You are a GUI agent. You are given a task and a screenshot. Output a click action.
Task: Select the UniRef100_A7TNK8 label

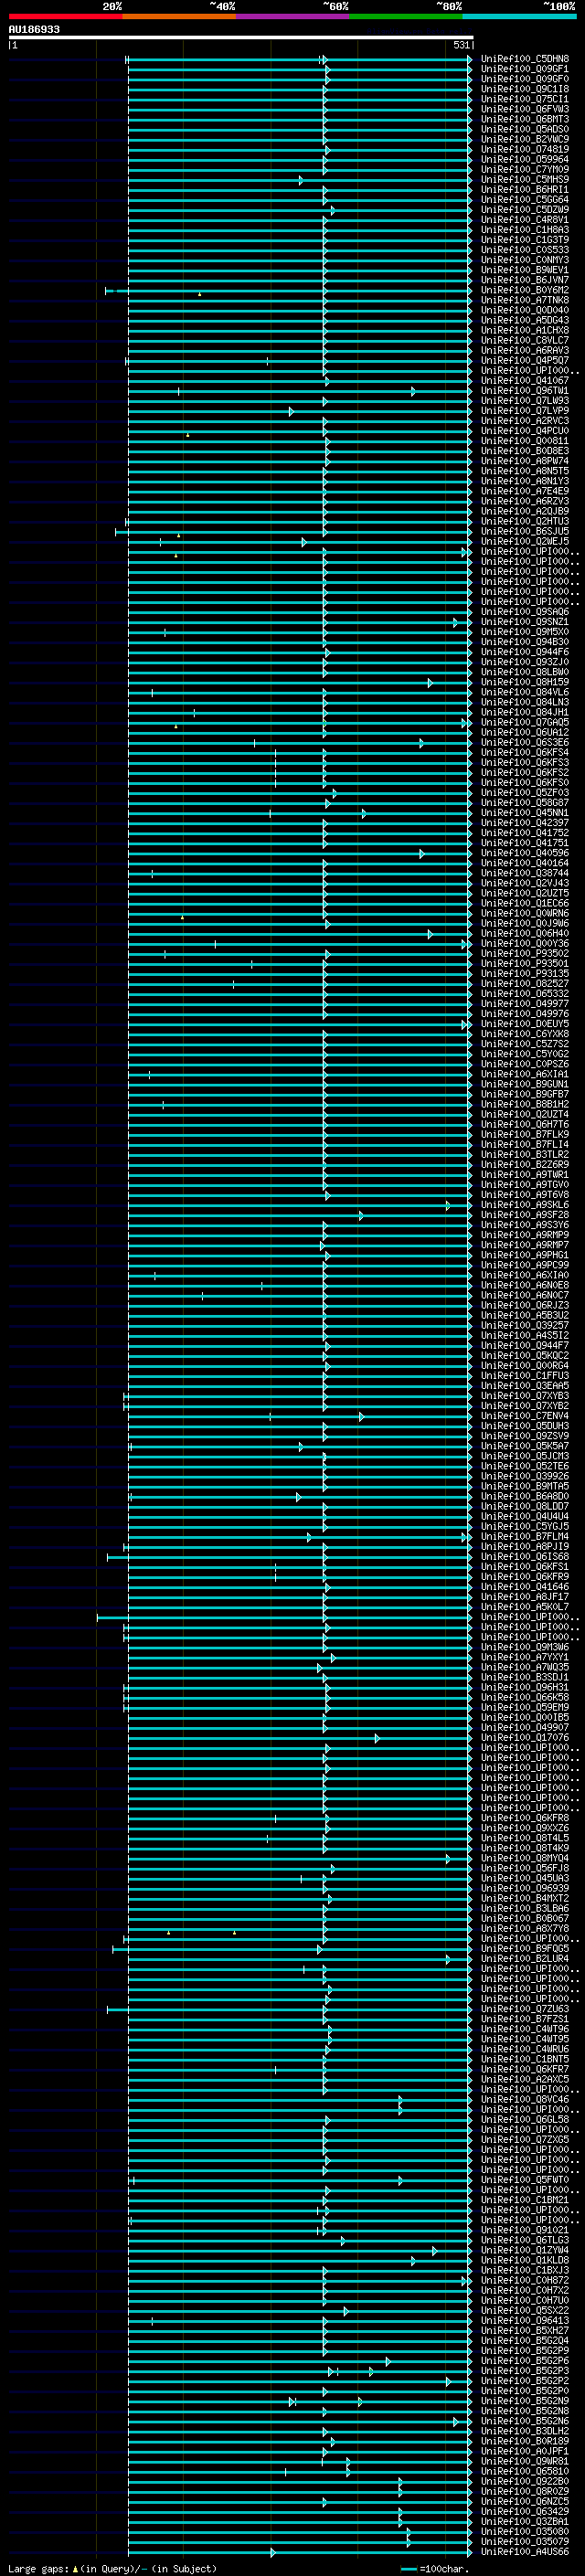pos(525,300)
